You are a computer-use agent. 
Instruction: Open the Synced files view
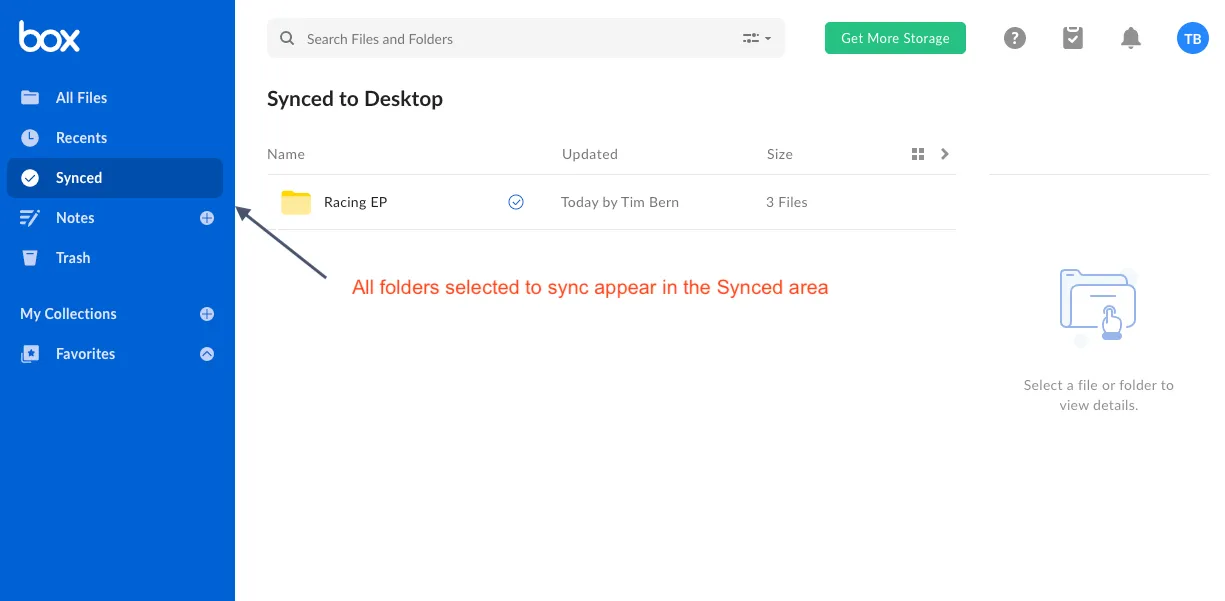pyautogui.click(x=80, y=177)
